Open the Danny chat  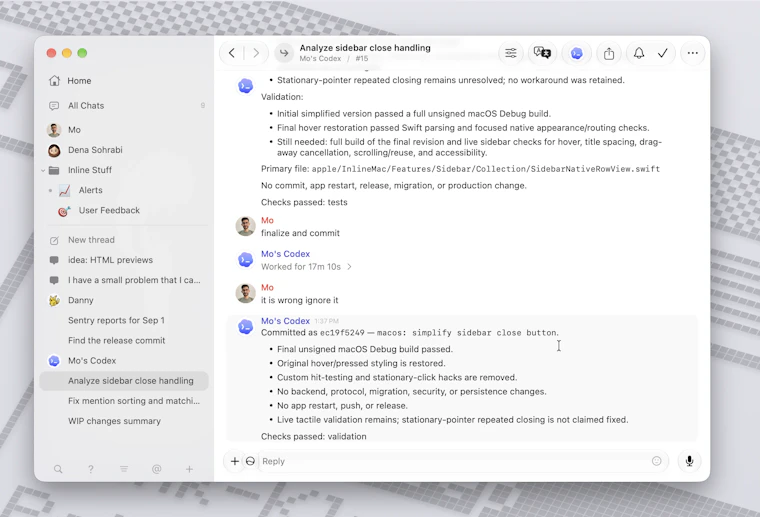pyautogui.click(x=125, y=300)
